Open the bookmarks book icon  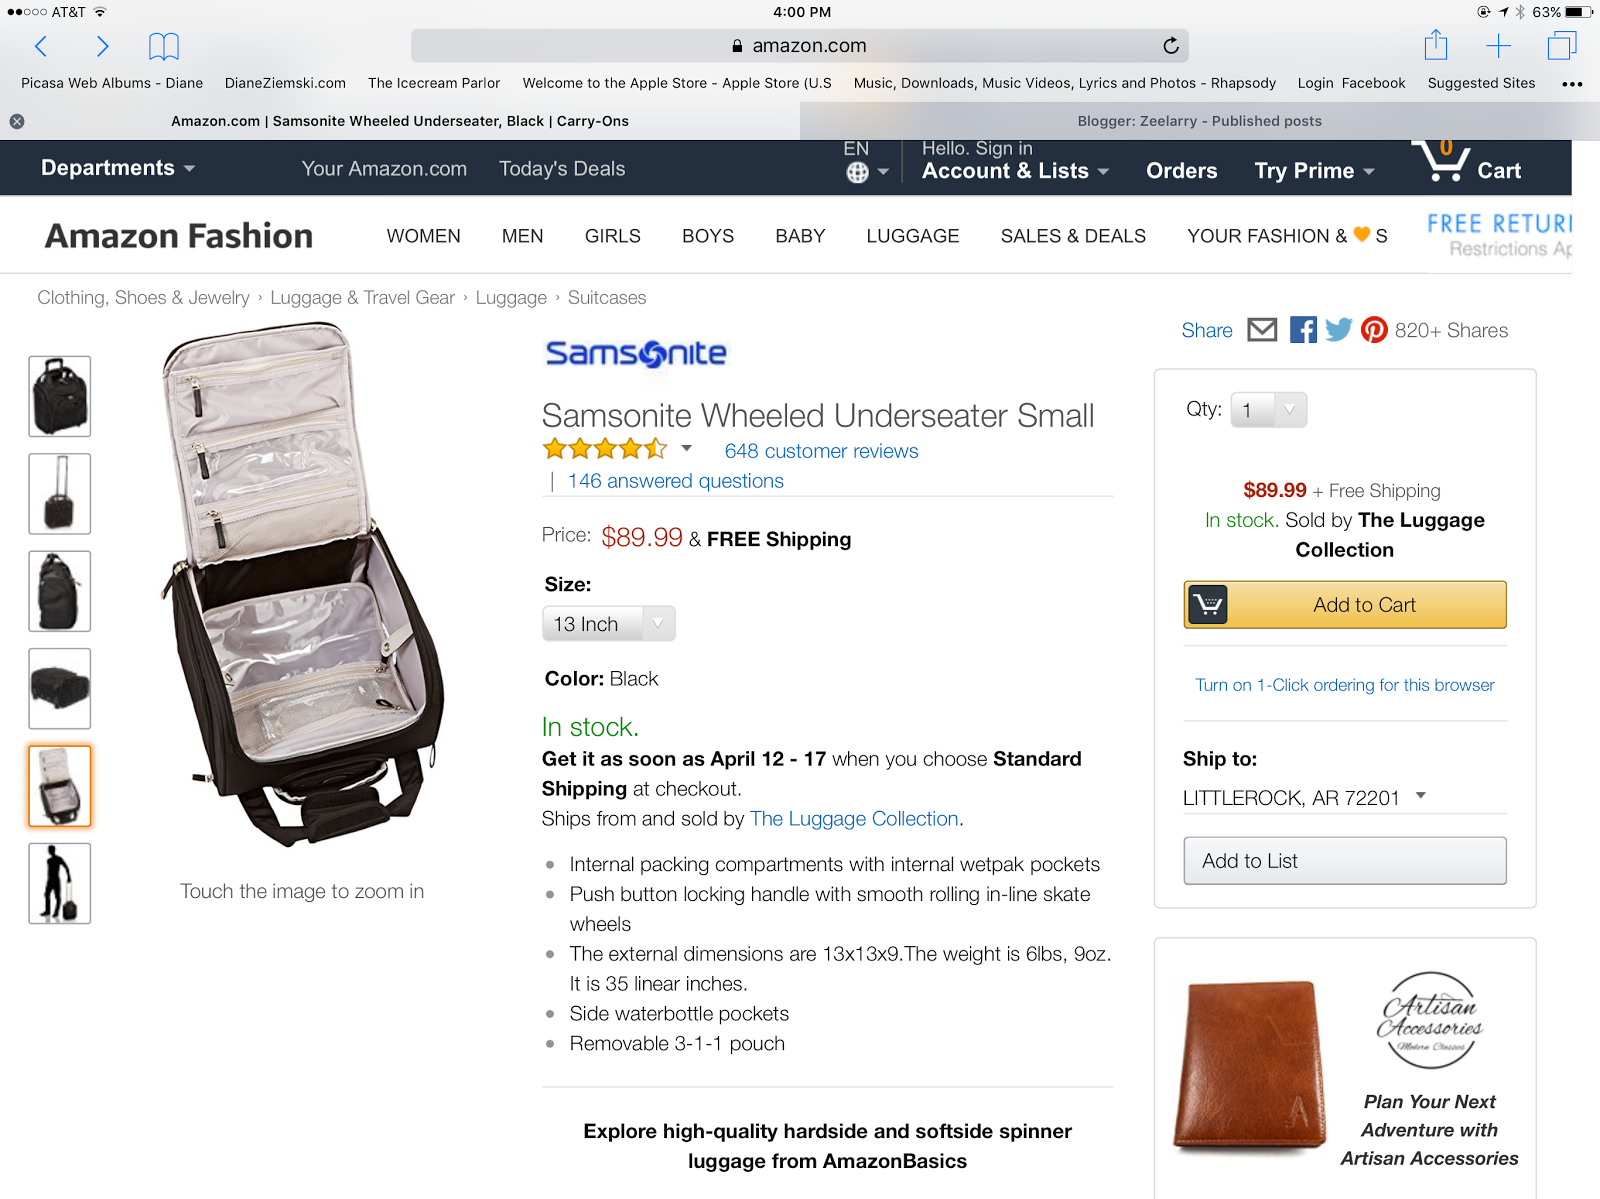pyautogui.click(x=164, y=46)
